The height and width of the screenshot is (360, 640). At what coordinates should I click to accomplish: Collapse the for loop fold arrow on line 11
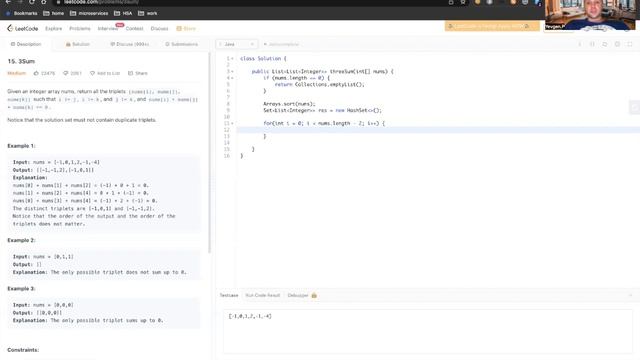[233, 123]
